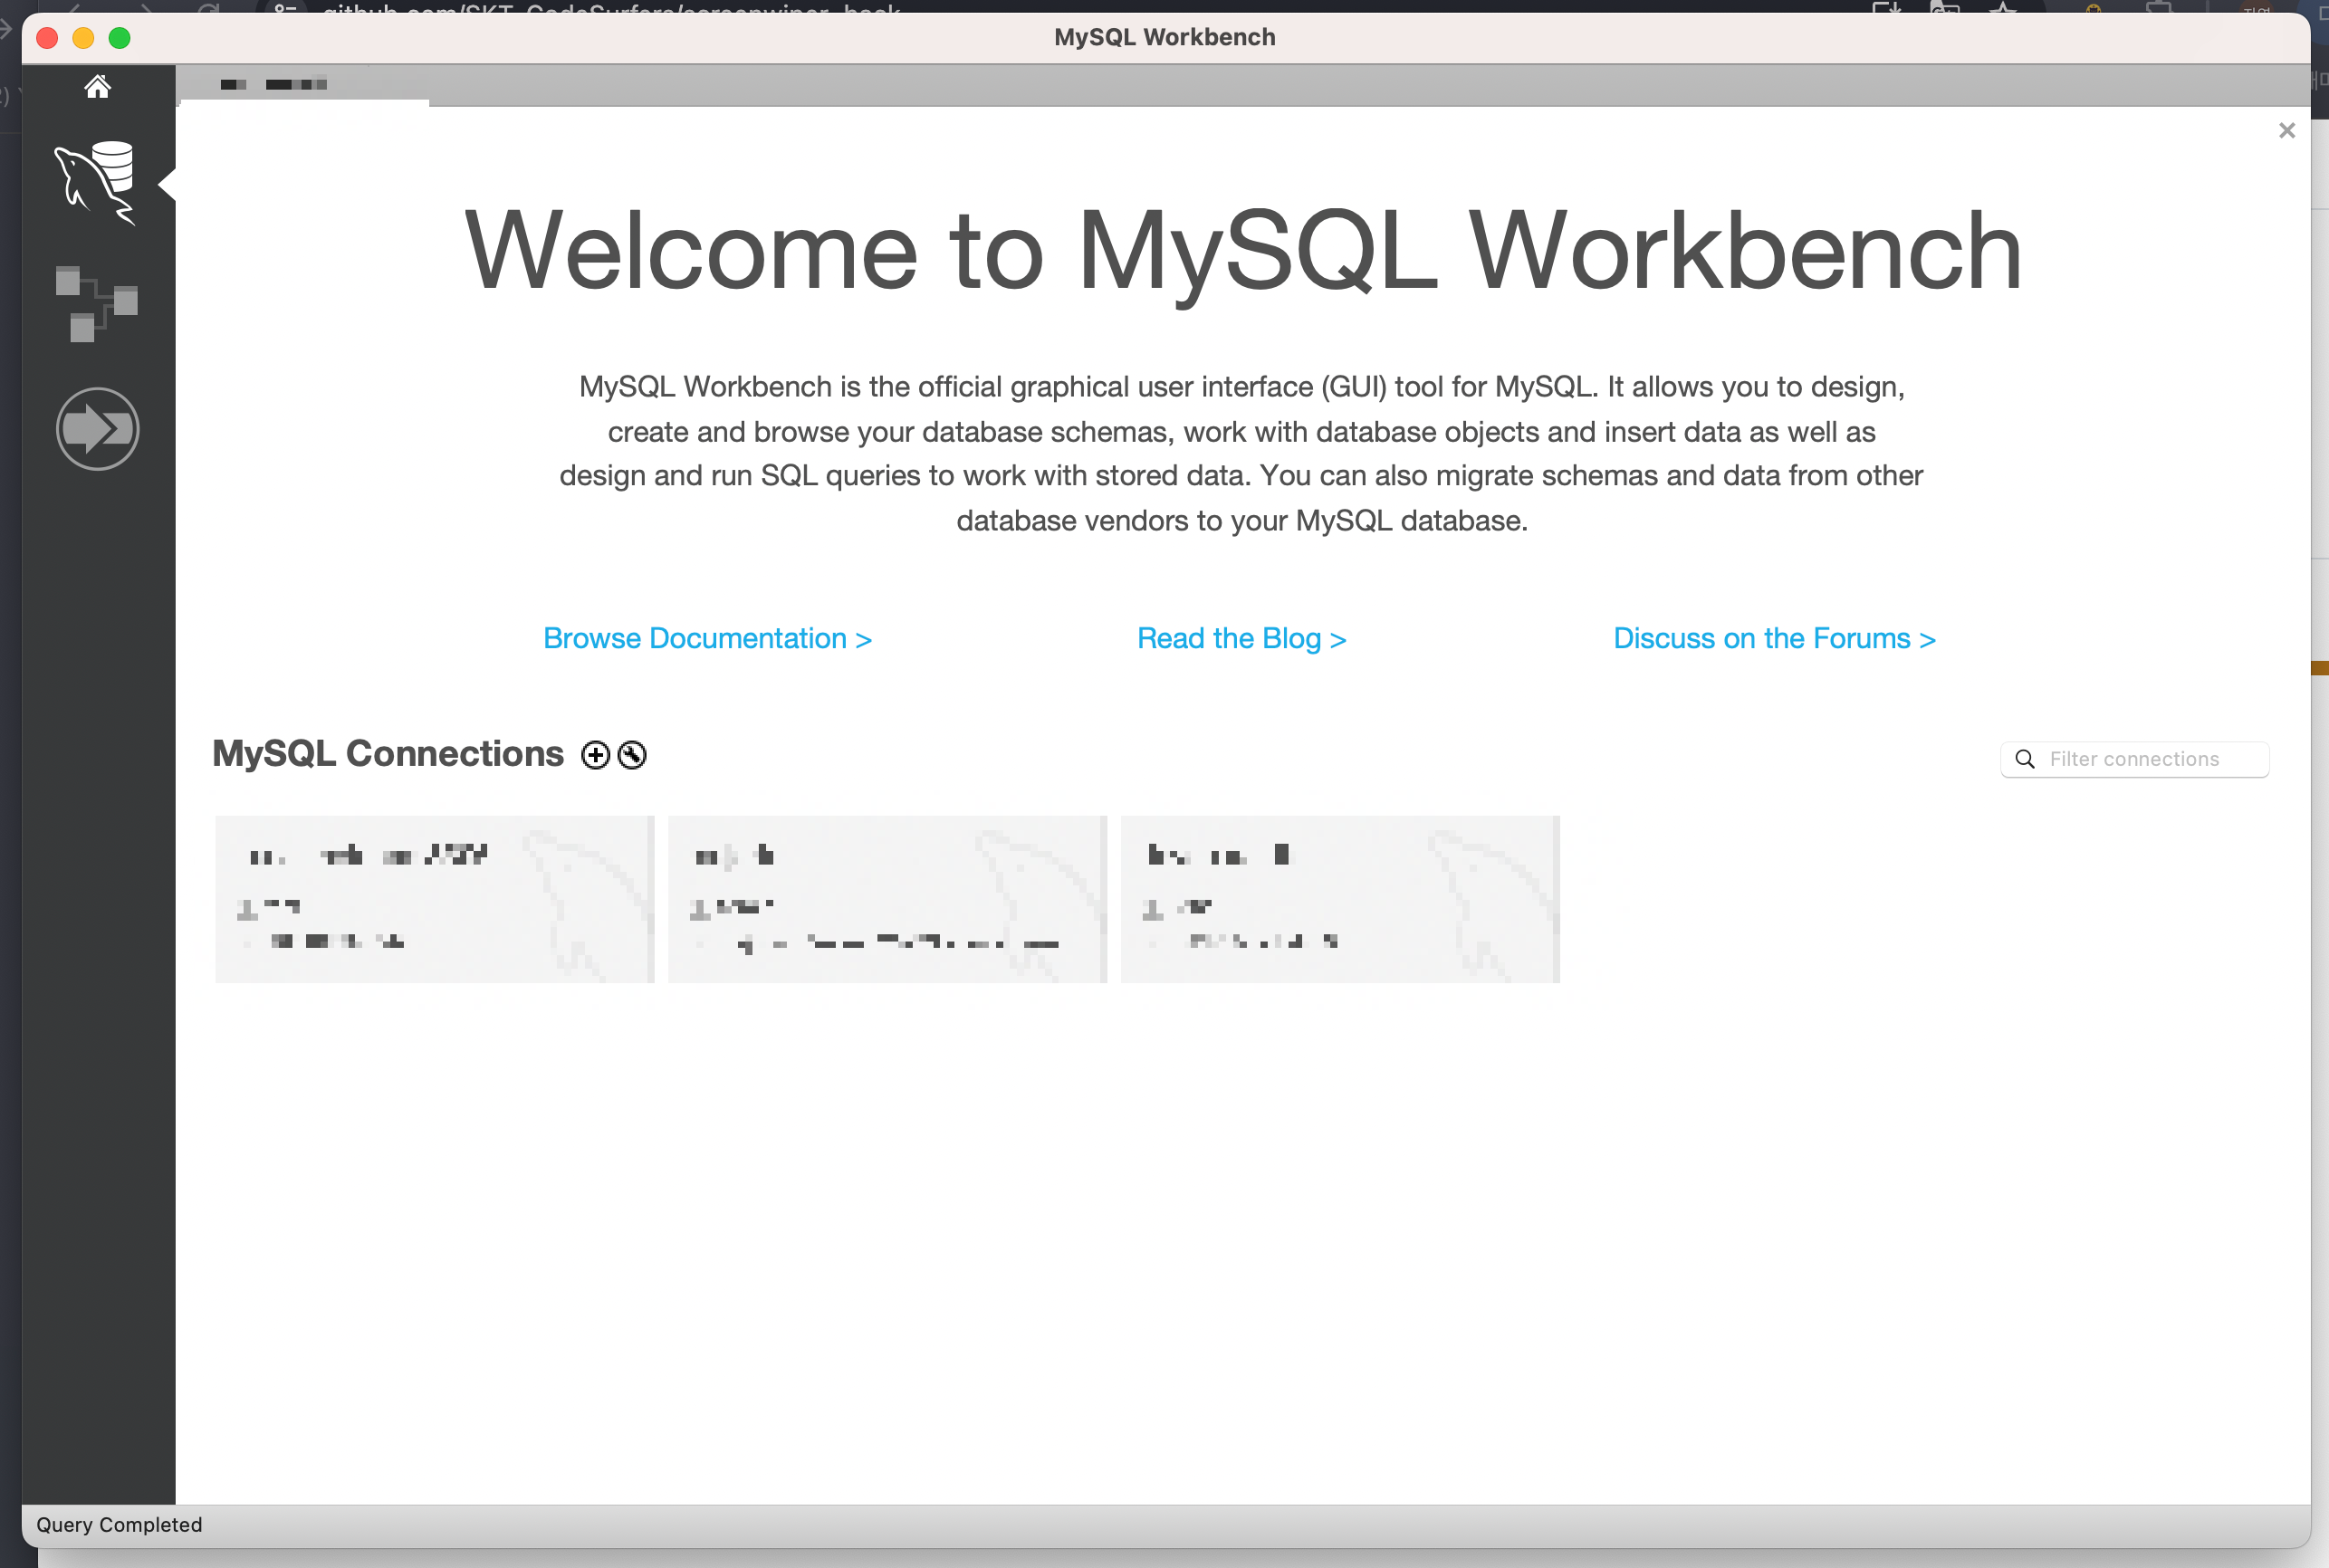This screenshot has height=1568, width=2329.
Task: Open the first connection tile
Action: coord(434,899)
